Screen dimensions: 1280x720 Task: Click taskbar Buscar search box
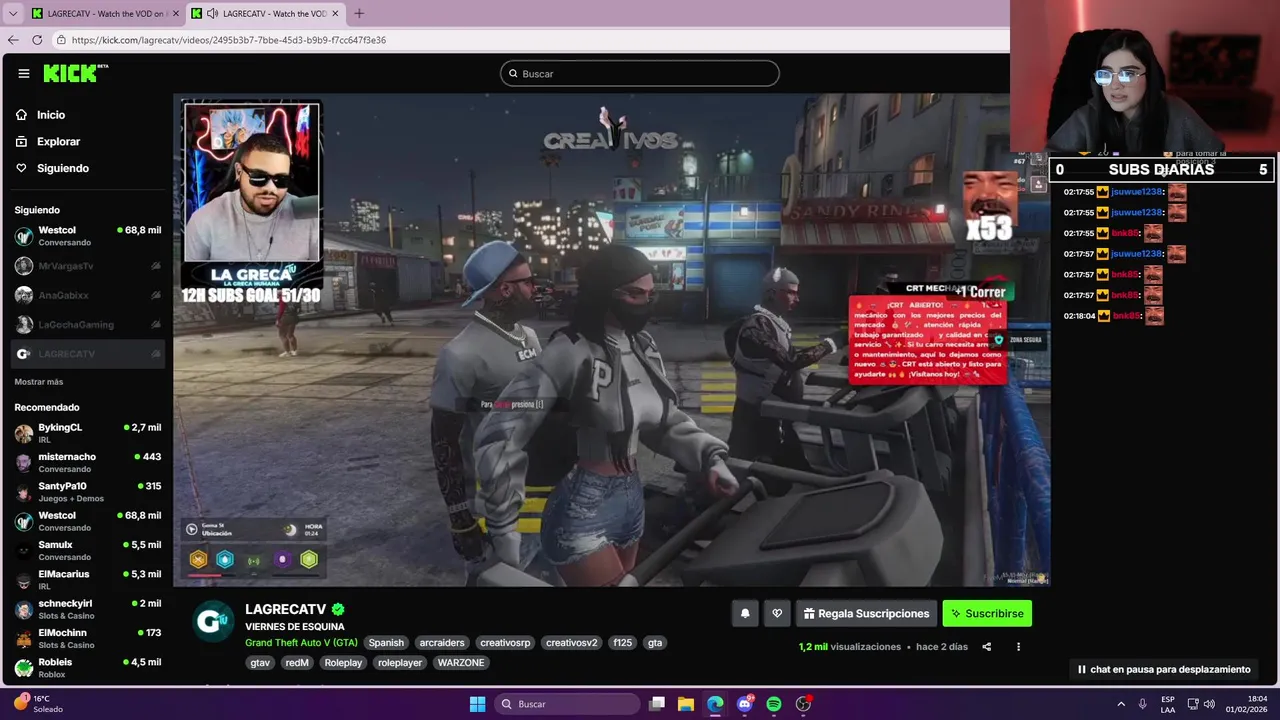click(x=568, y=704)
